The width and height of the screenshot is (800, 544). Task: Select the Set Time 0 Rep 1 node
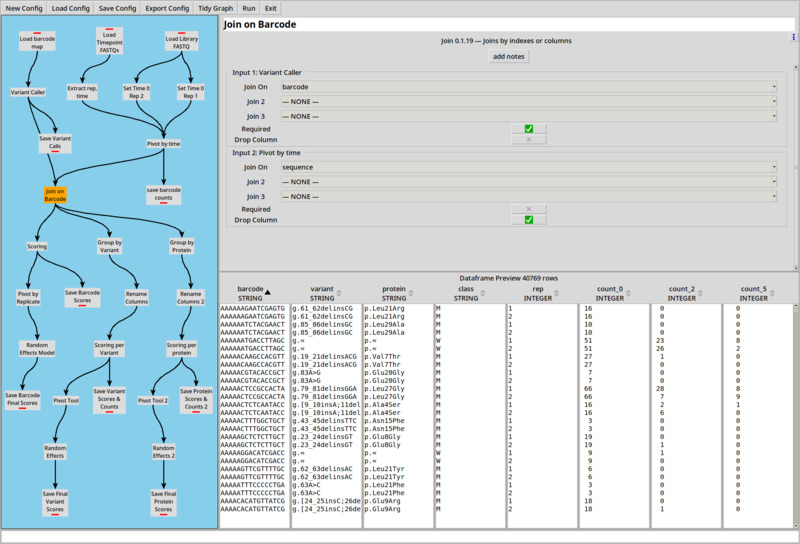pos(190,92)
